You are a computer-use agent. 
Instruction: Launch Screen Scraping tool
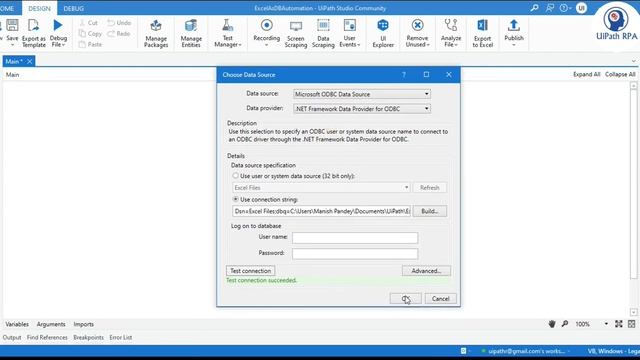(296, 33)
